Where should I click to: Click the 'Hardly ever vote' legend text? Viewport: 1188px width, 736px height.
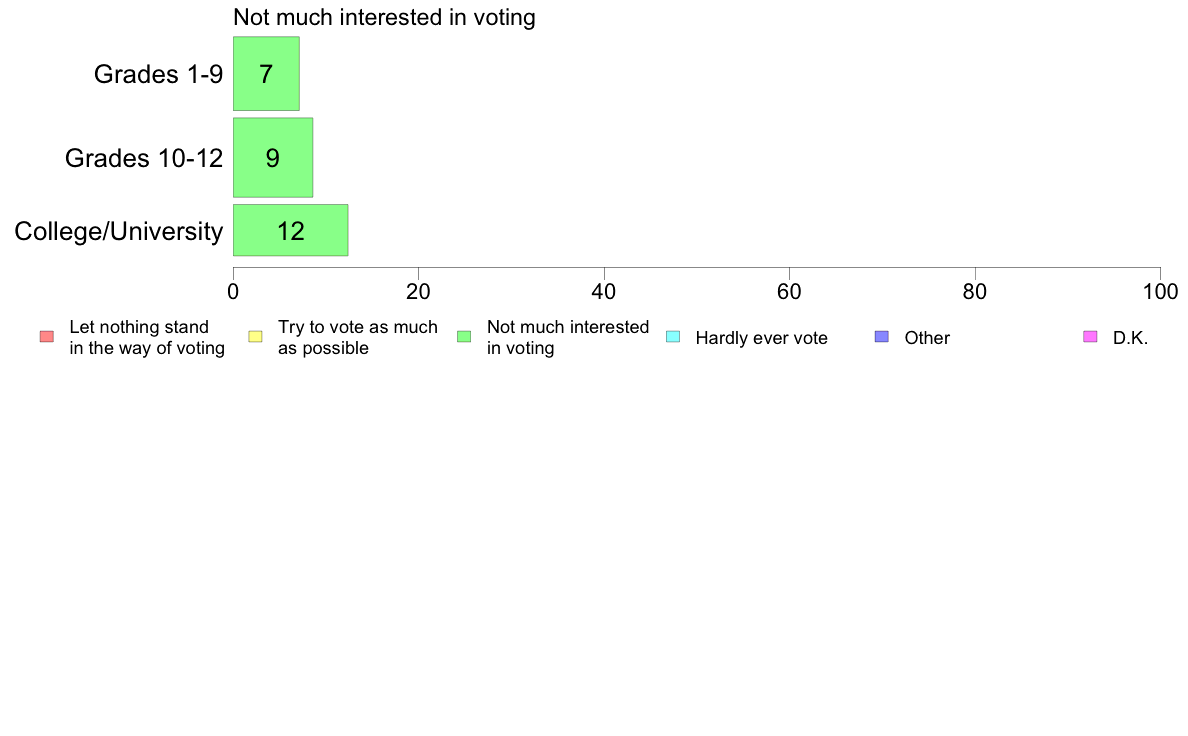coord(761,338)
